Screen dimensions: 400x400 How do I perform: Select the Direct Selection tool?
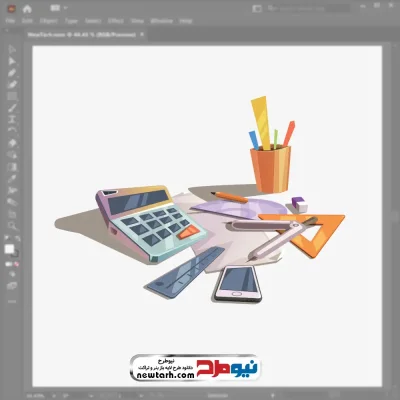point(12,61)
